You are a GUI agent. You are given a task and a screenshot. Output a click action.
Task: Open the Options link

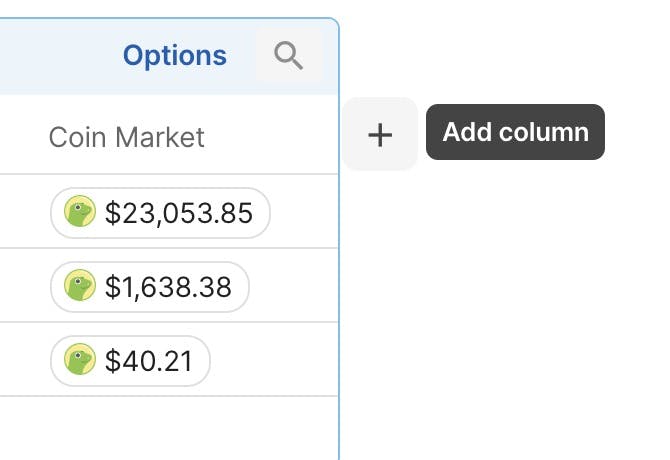[174, 56]
